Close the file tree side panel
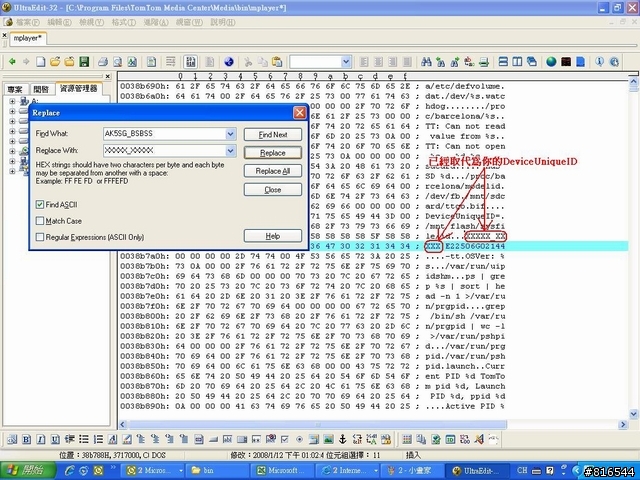 click(x=107, y=76)
